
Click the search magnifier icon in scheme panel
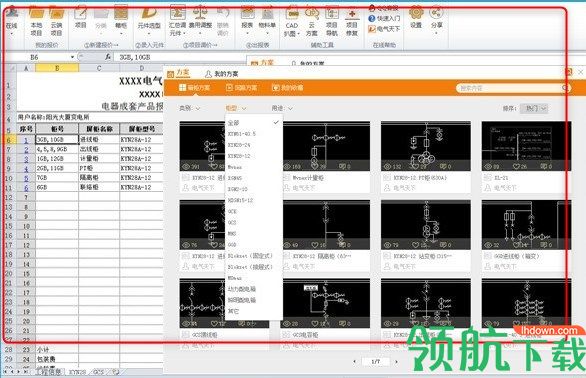pyautogui.click(x=565, y=88)
